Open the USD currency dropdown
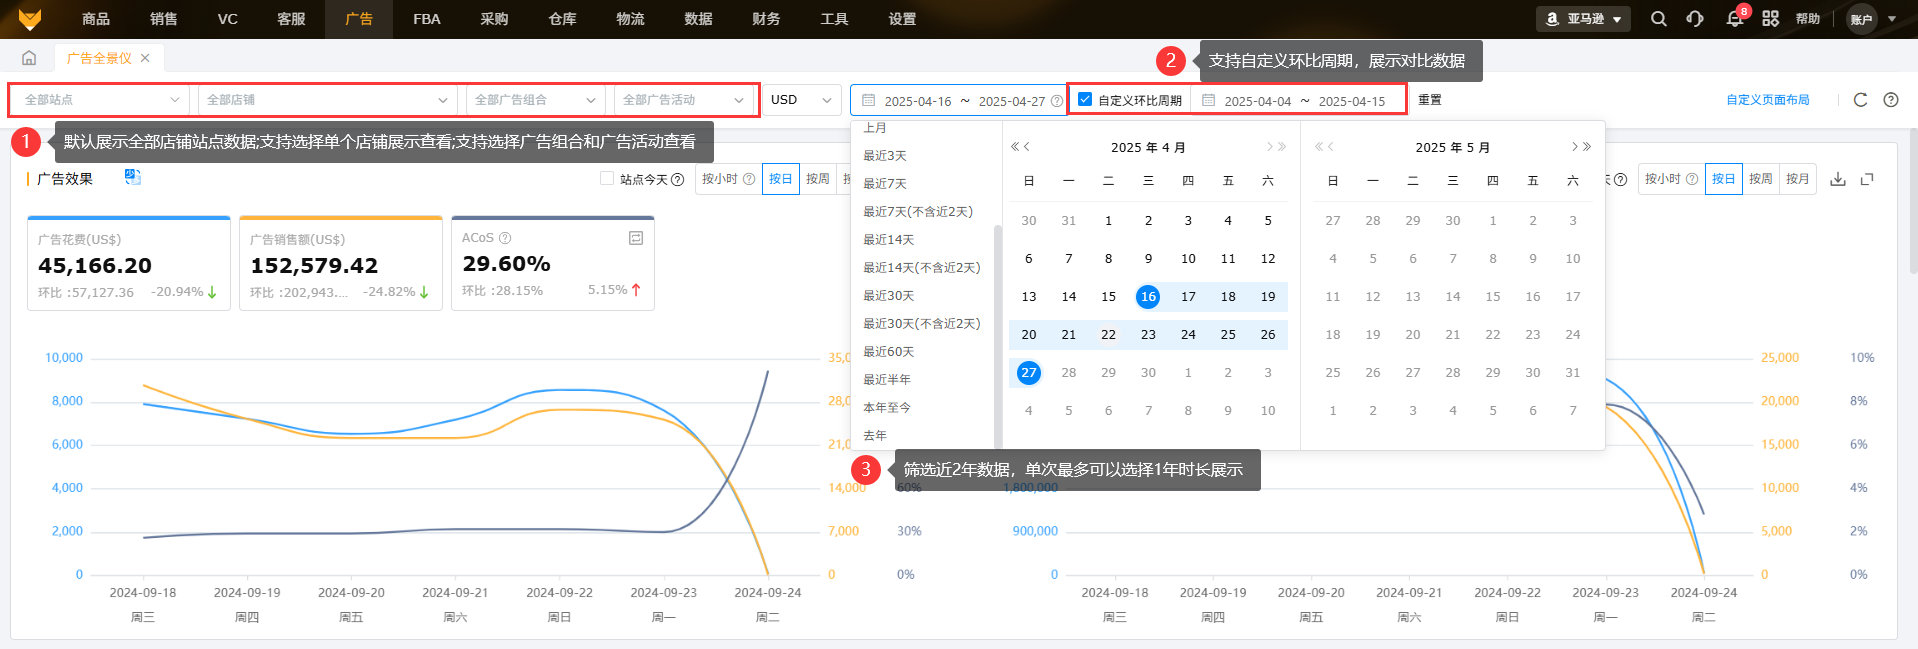The image size is (1918, 649). (x=802, y=100)
